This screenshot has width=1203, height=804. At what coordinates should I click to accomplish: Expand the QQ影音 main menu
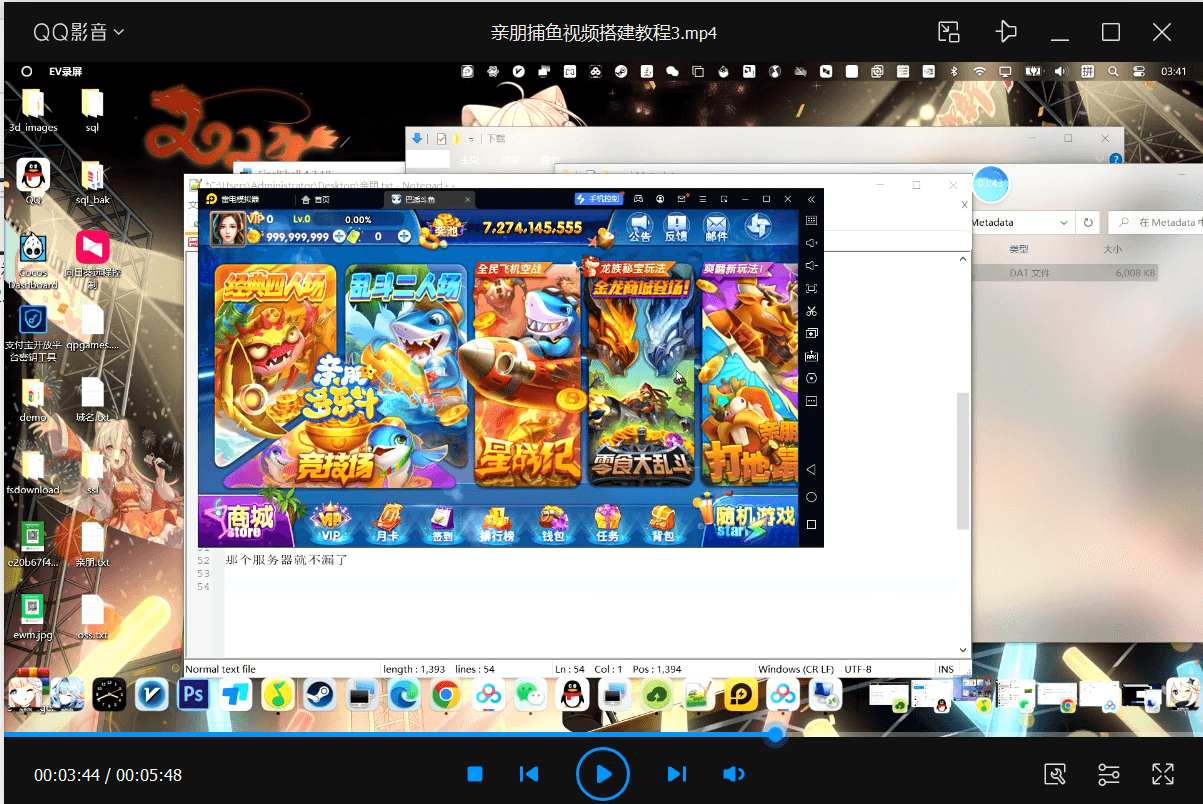[79, 32]
